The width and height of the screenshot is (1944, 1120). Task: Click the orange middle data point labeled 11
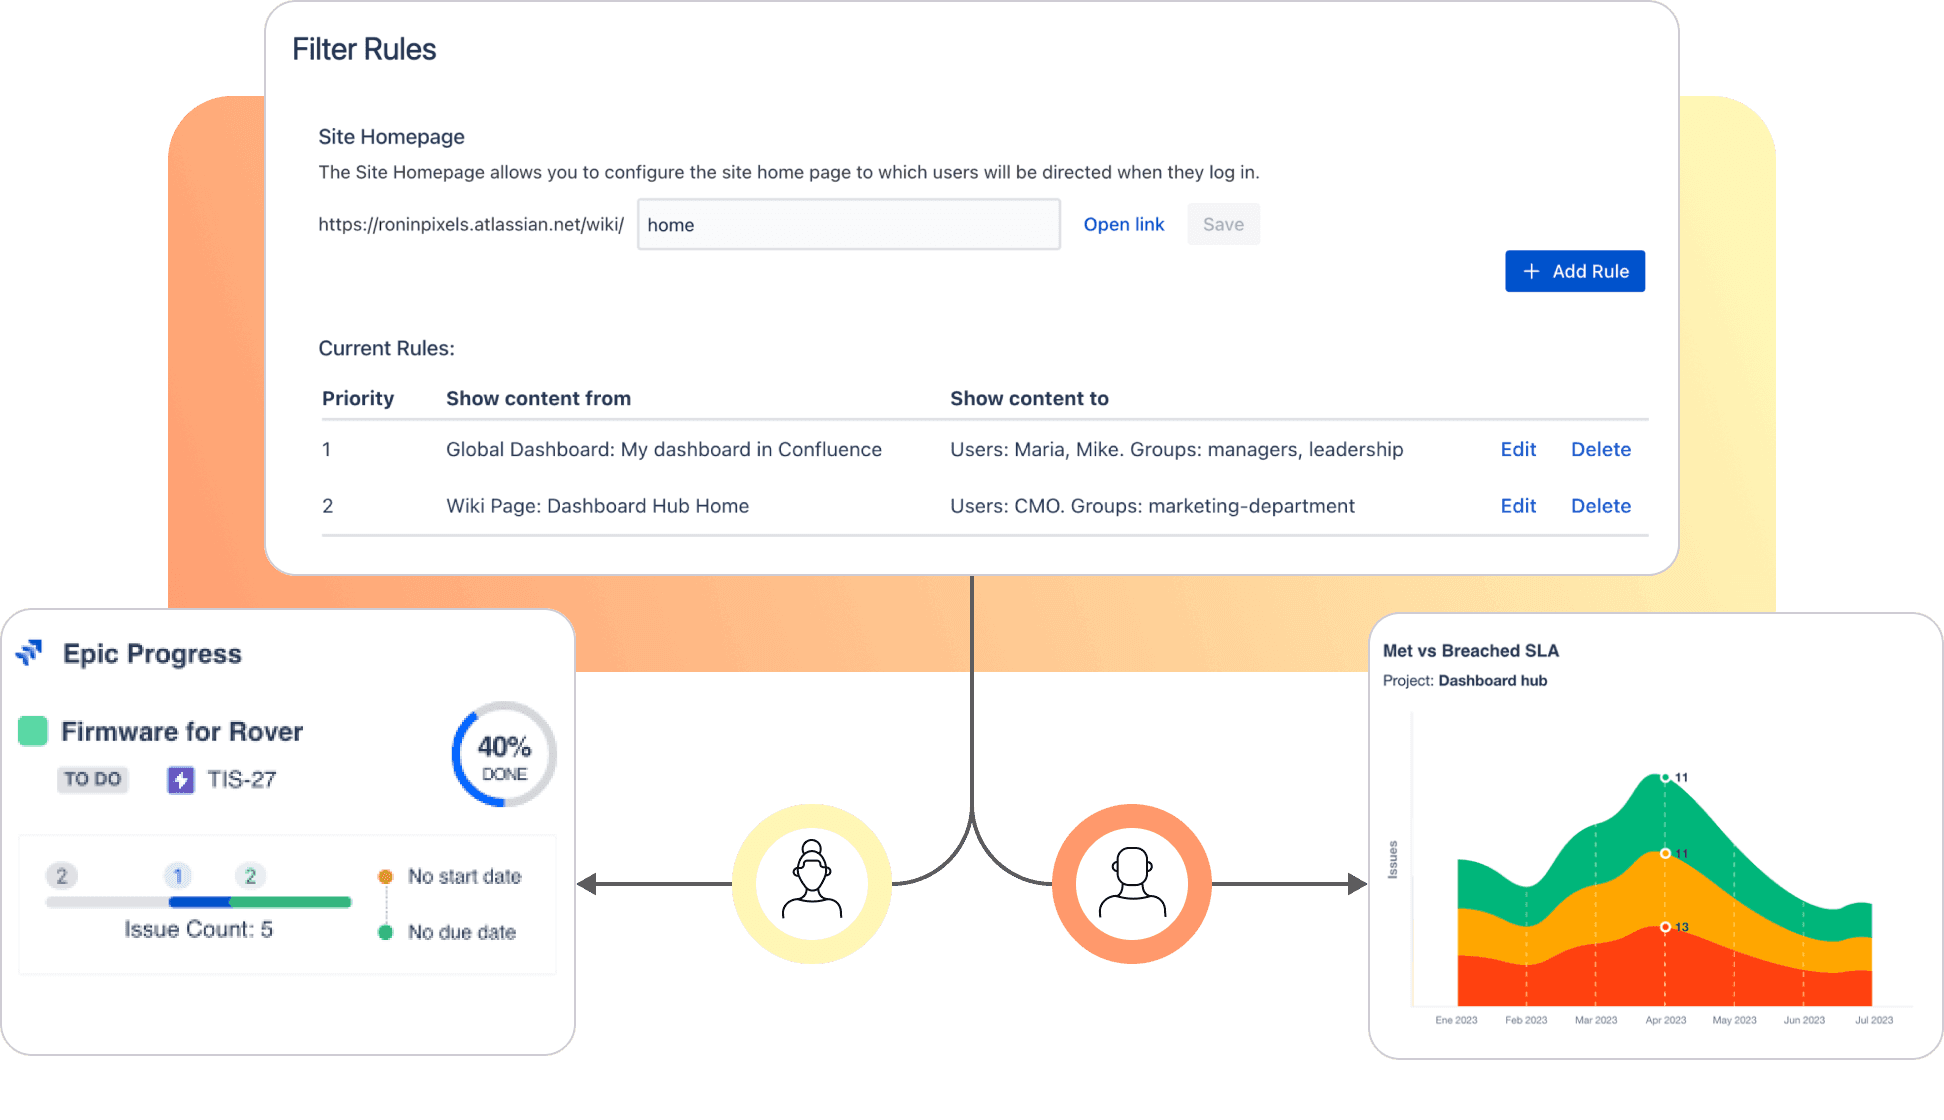(1665, 853)
